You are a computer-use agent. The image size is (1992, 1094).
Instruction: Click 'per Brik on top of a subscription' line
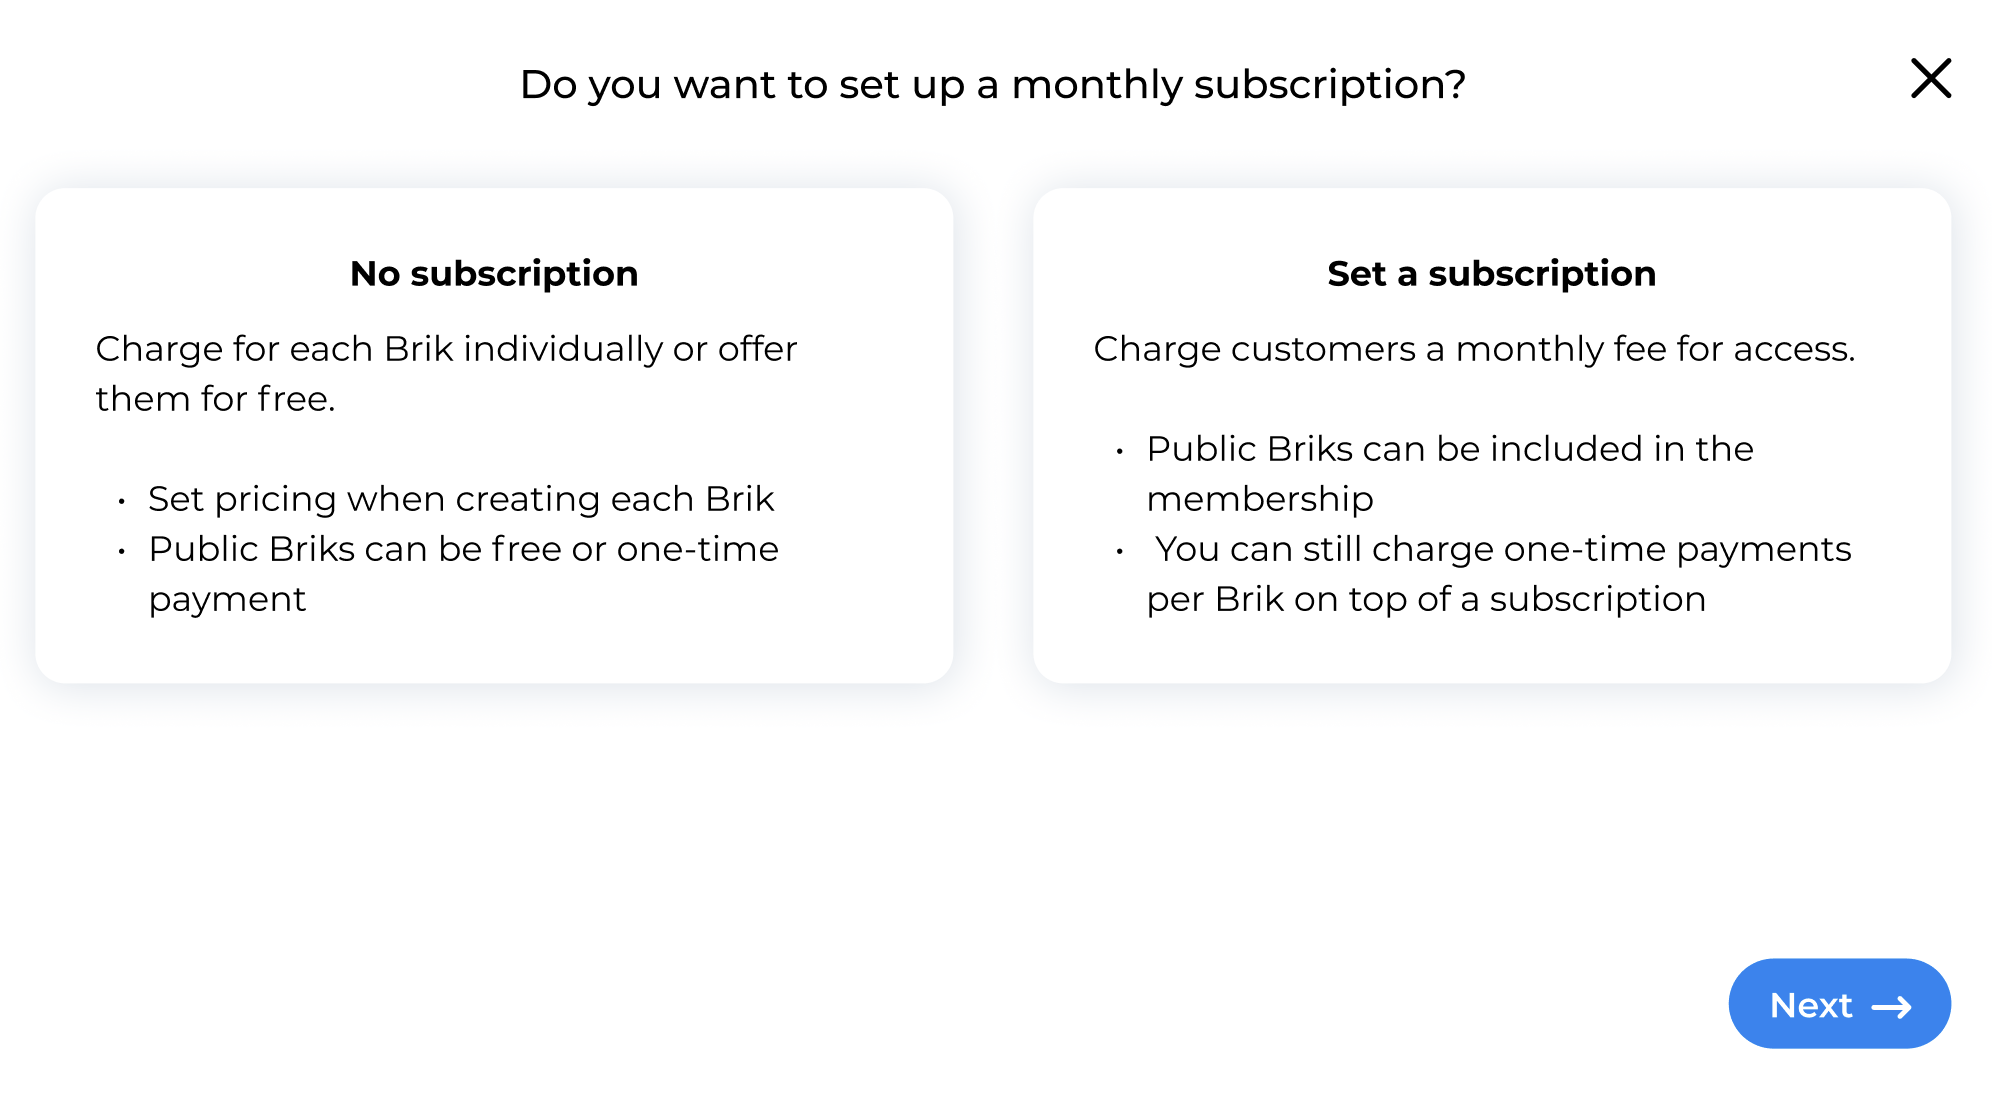(1426, 599)
